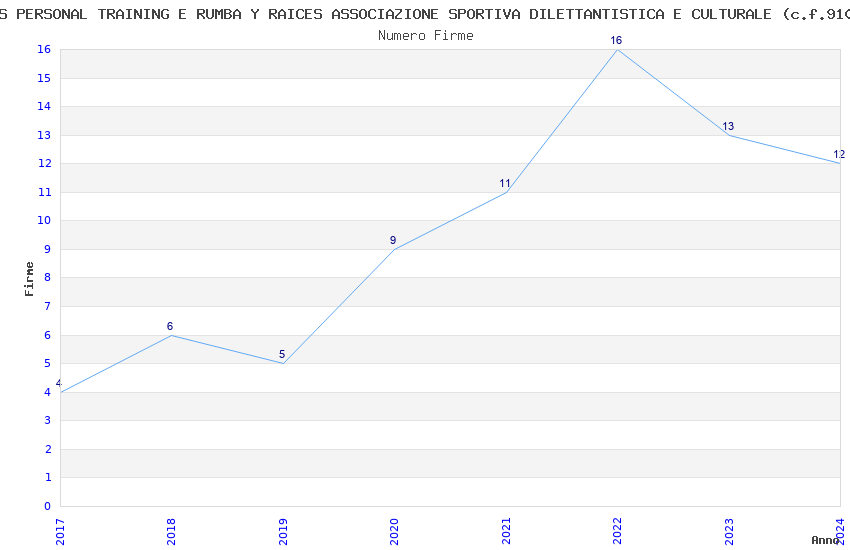Click the y-axis tick label 0
The image size is (850, 550).
click(48, 506)
